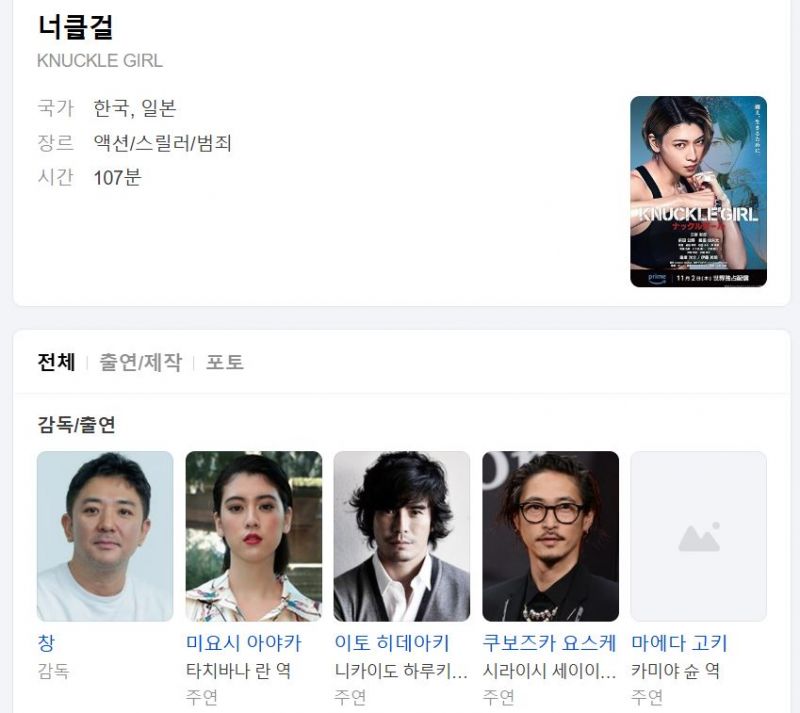Click the 너클걸 movie title
This screenshot has height=713, width=800.
point(76,27)
